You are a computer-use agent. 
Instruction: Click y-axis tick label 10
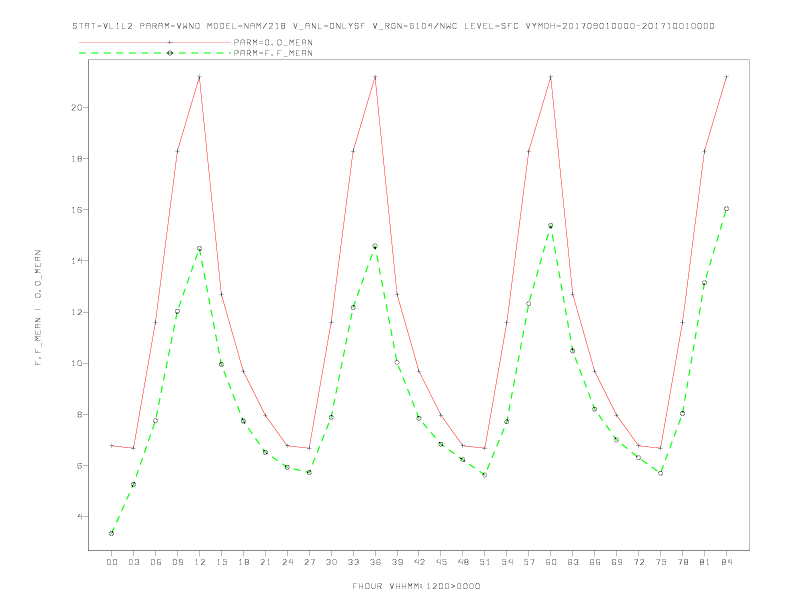(77, 364)
